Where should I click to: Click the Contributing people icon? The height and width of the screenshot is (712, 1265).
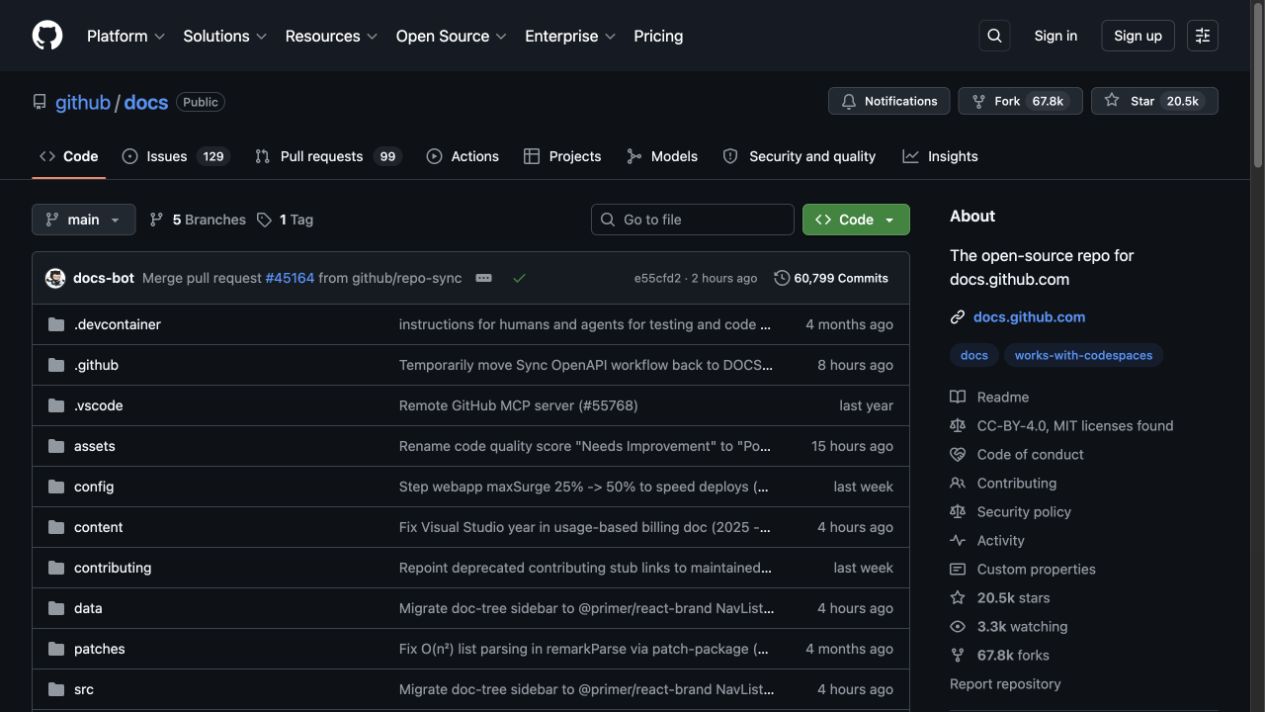tap(957, 483)
